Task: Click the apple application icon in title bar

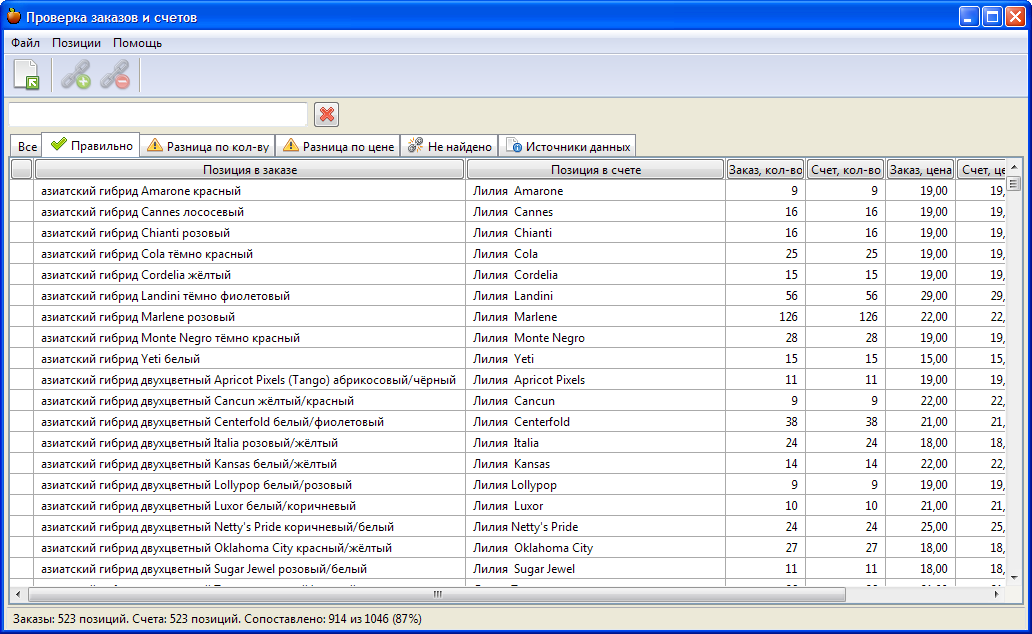Action: click(14, 16)
